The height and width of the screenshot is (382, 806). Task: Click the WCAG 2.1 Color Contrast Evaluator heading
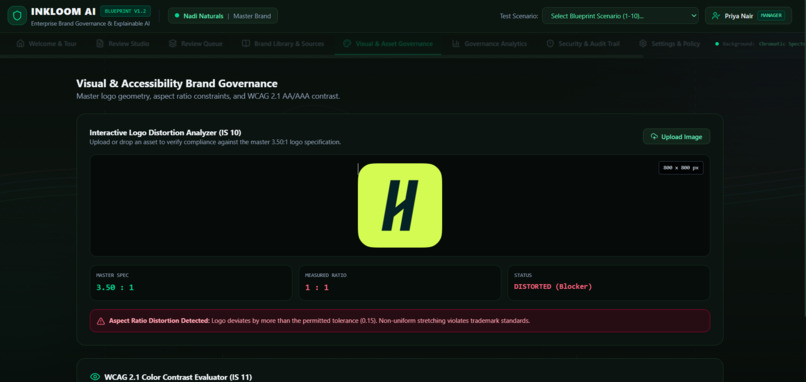click(178, 377)
